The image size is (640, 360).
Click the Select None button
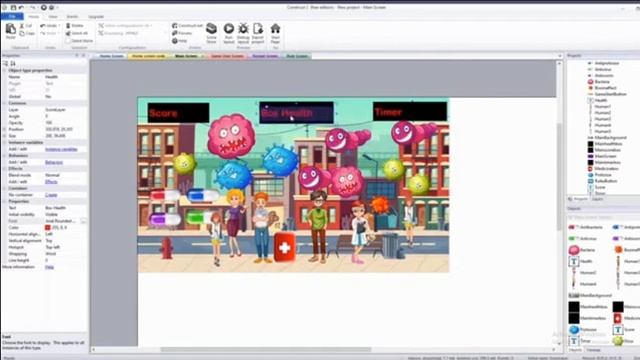pyautogui.click(x=79, y=40)
